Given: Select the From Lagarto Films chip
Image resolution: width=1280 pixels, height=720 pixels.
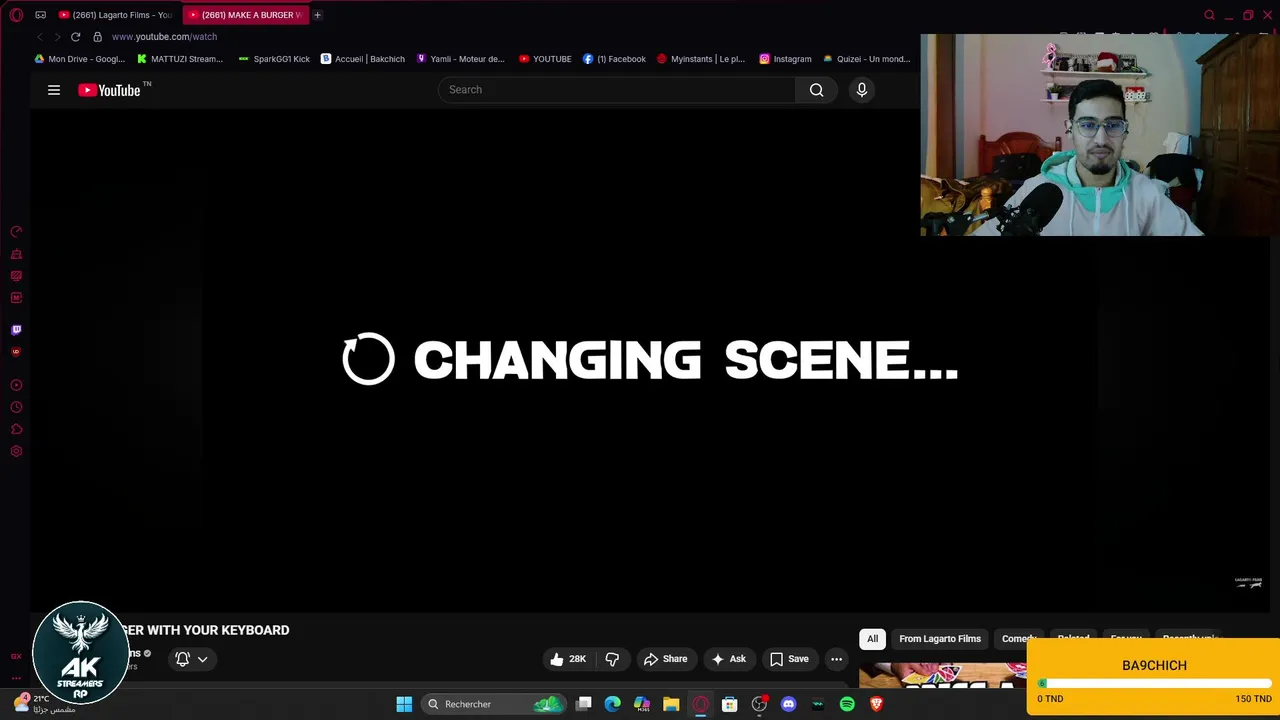Looking at the screenshot, I should click(x=940, y=639).
